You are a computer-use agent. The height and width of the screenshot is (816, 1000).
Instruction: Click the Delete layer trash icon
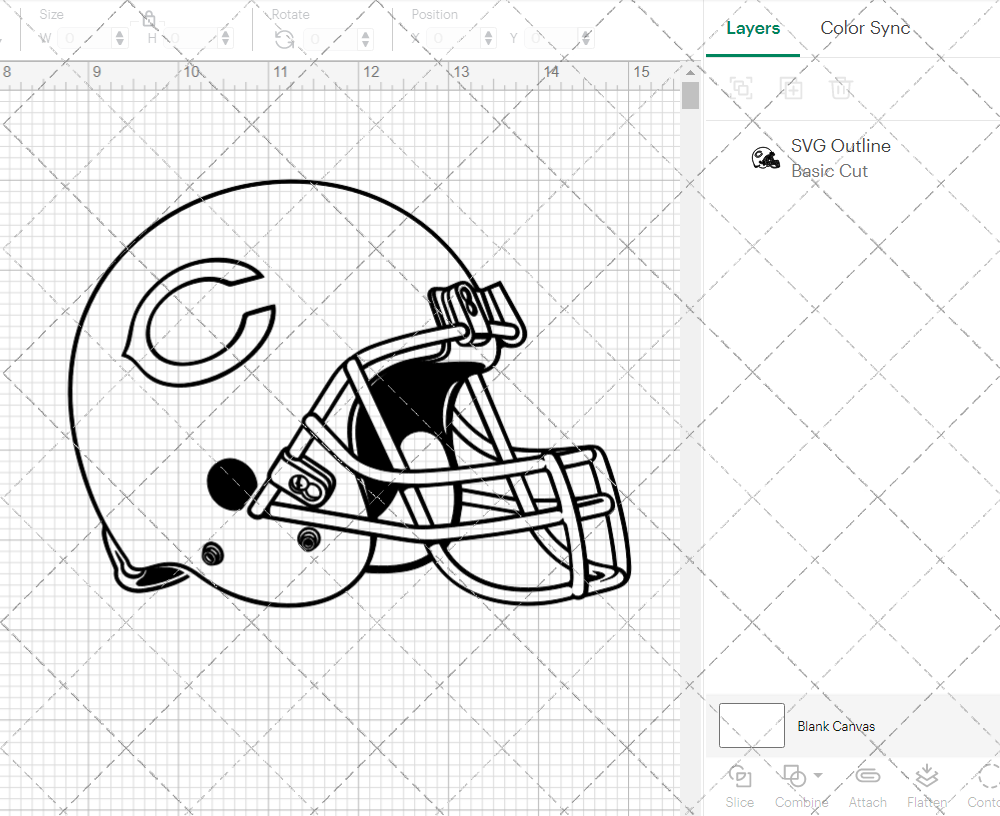coord(841,87)
